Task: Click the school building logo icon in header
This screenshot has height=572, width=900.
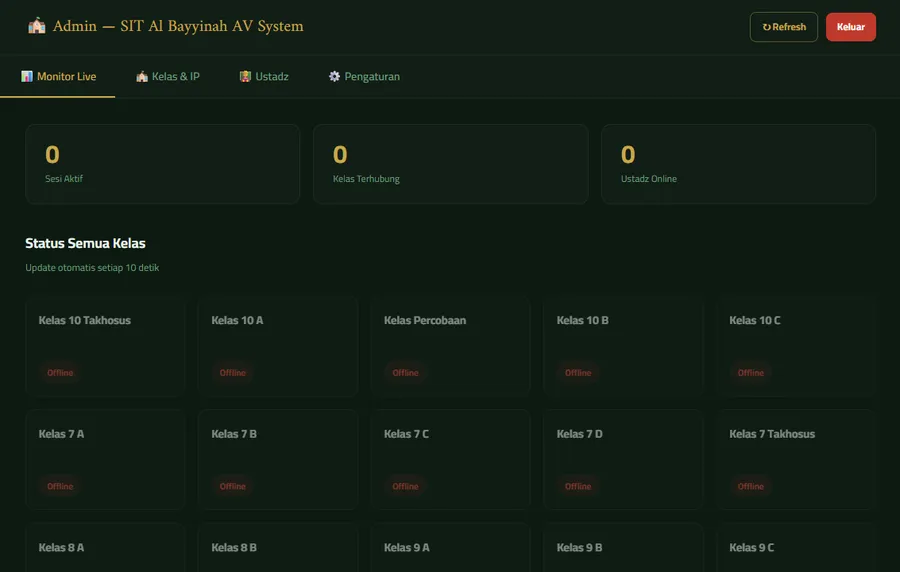Action: tap(37, 26)
